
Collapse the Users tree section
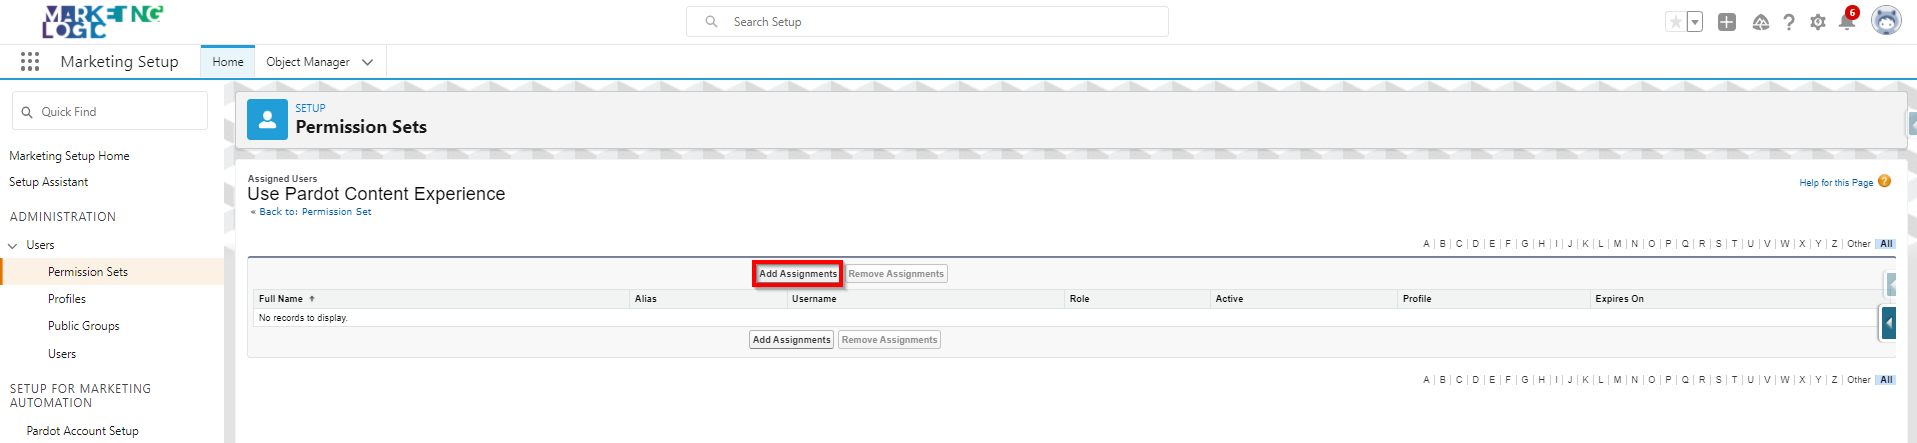(13, 245)
